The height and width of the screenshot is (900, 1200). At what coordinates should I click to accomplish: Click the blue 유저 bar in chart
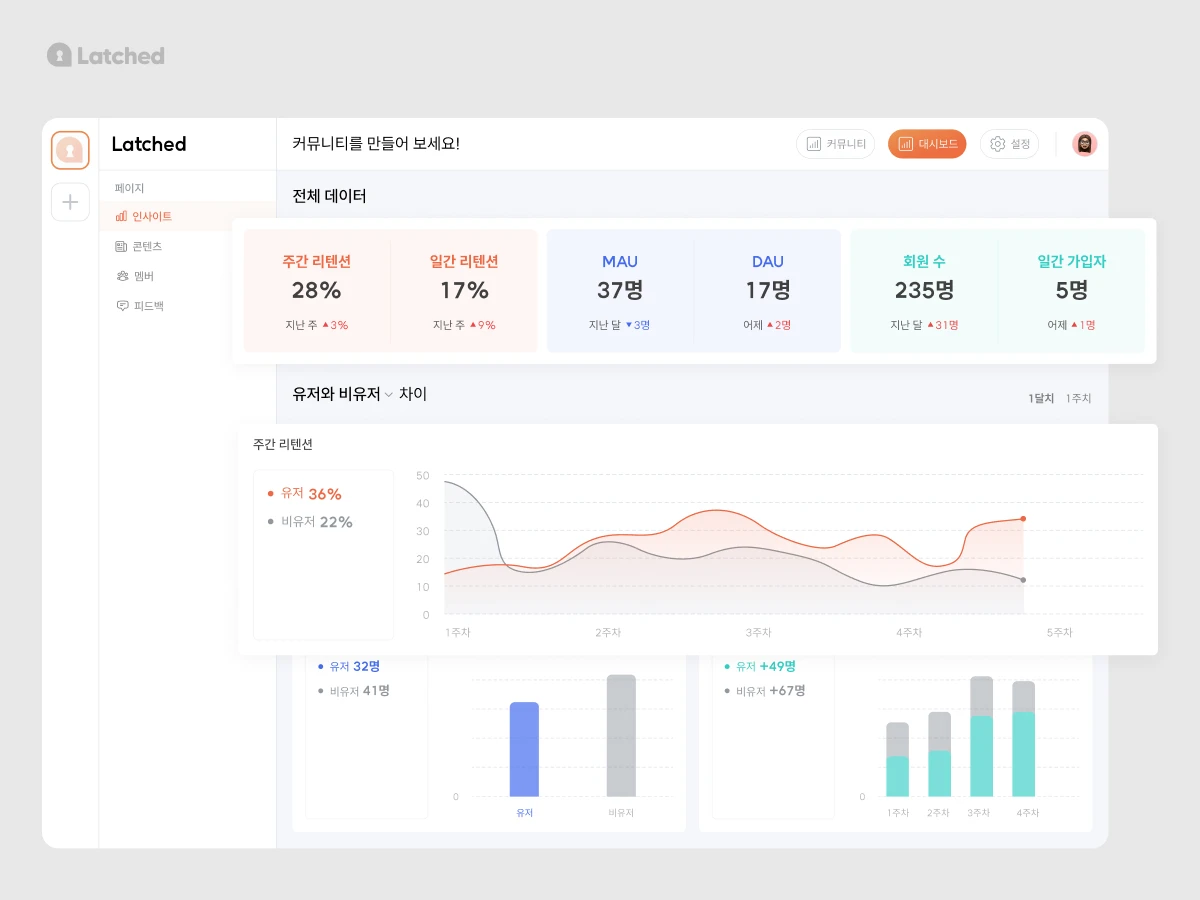(x=524, y=749)
